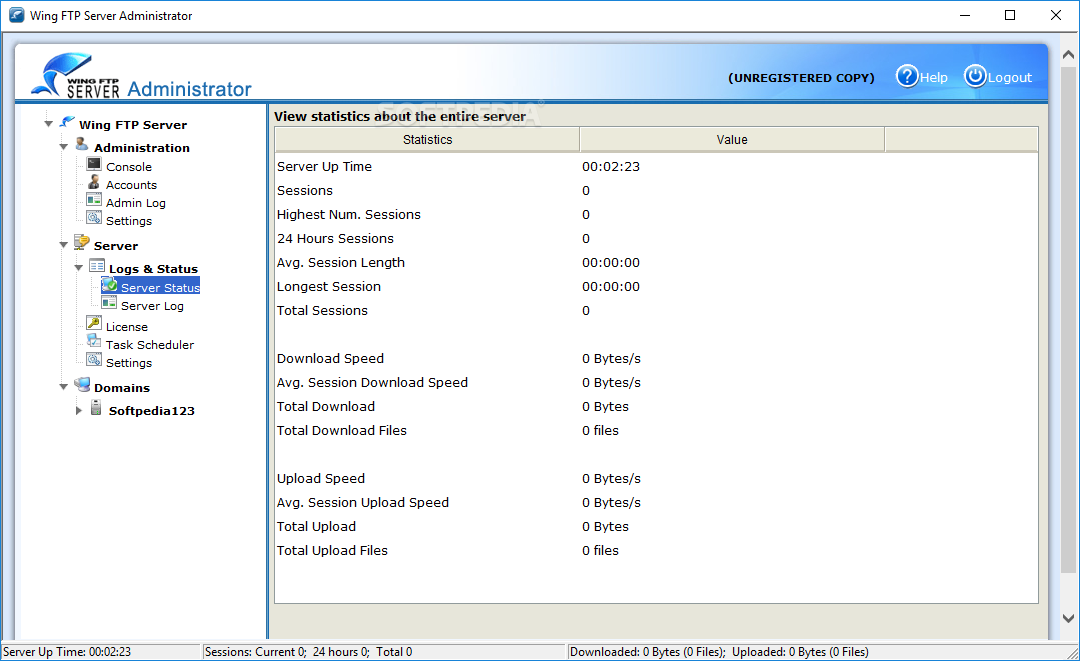The height and width of the screenshot is (661, 1080).
Task: Click the License key icon
Action: [x=94, y=324]
